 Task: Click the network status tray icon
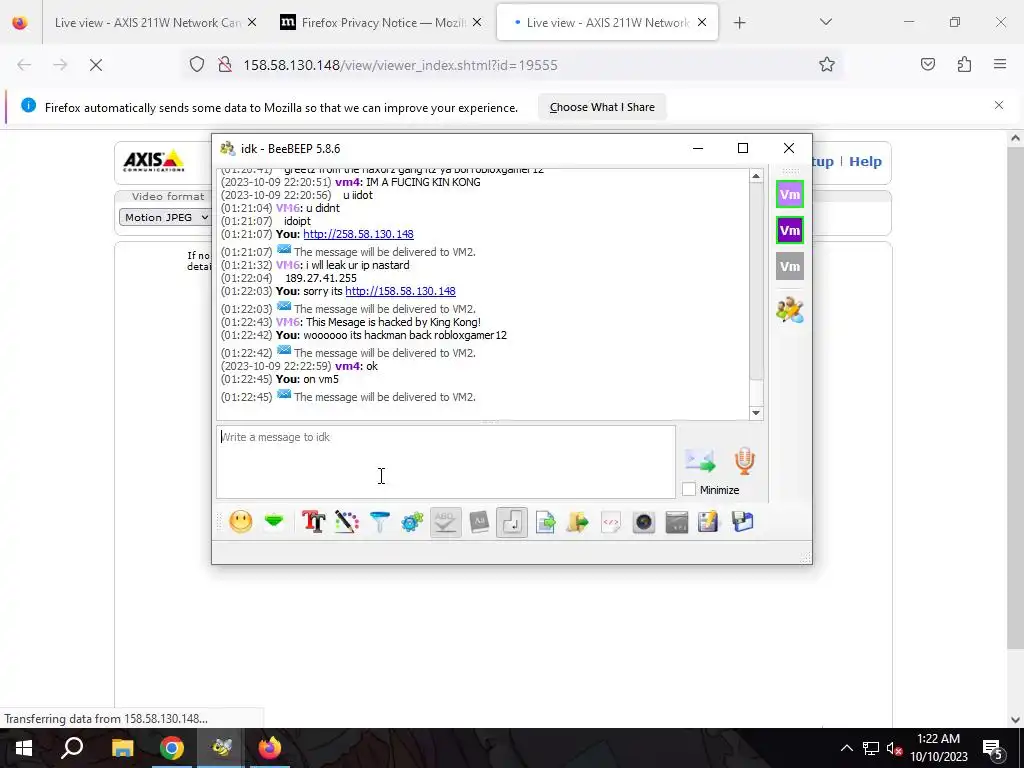871,748
